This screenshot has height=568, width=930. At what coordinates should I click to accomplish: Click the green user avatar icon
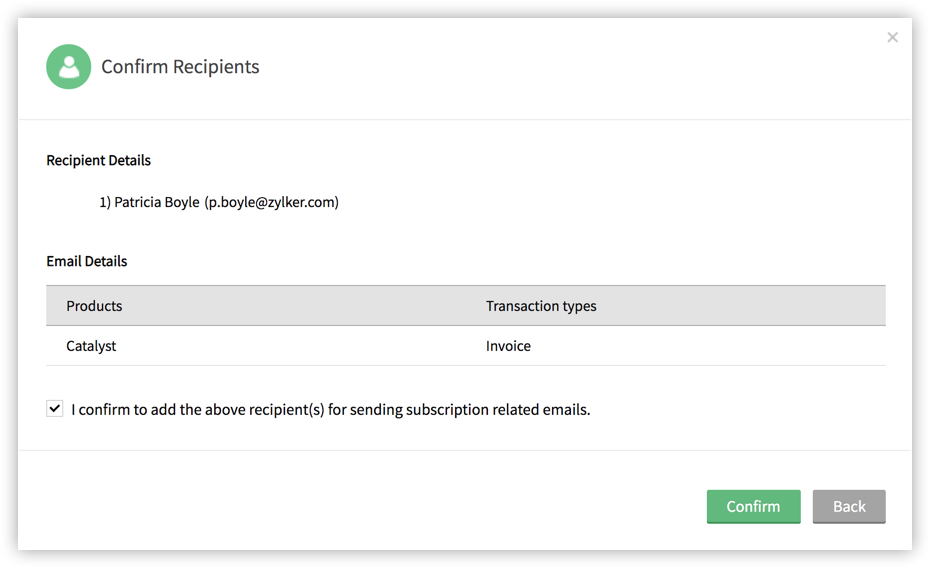click(x=69, y=66)
